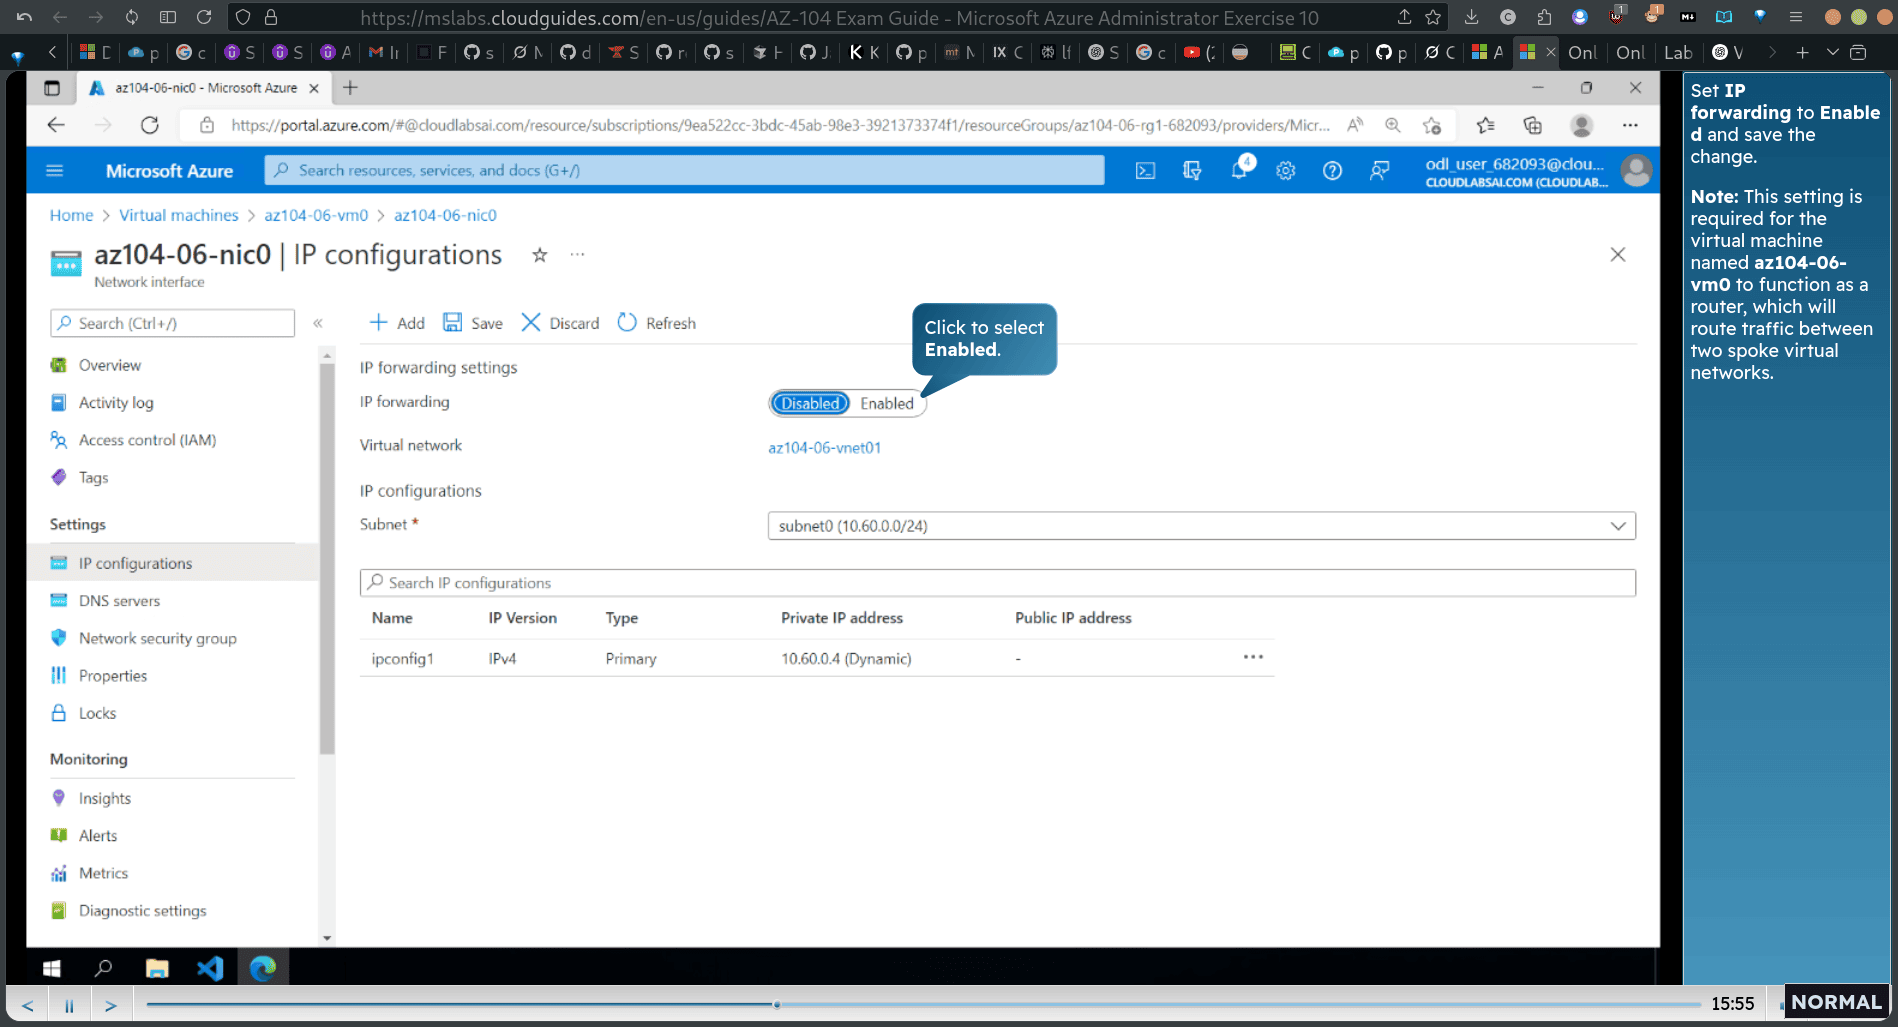Collapse the resource menu with chevron
The image size is (1898, 1027).
318,323
